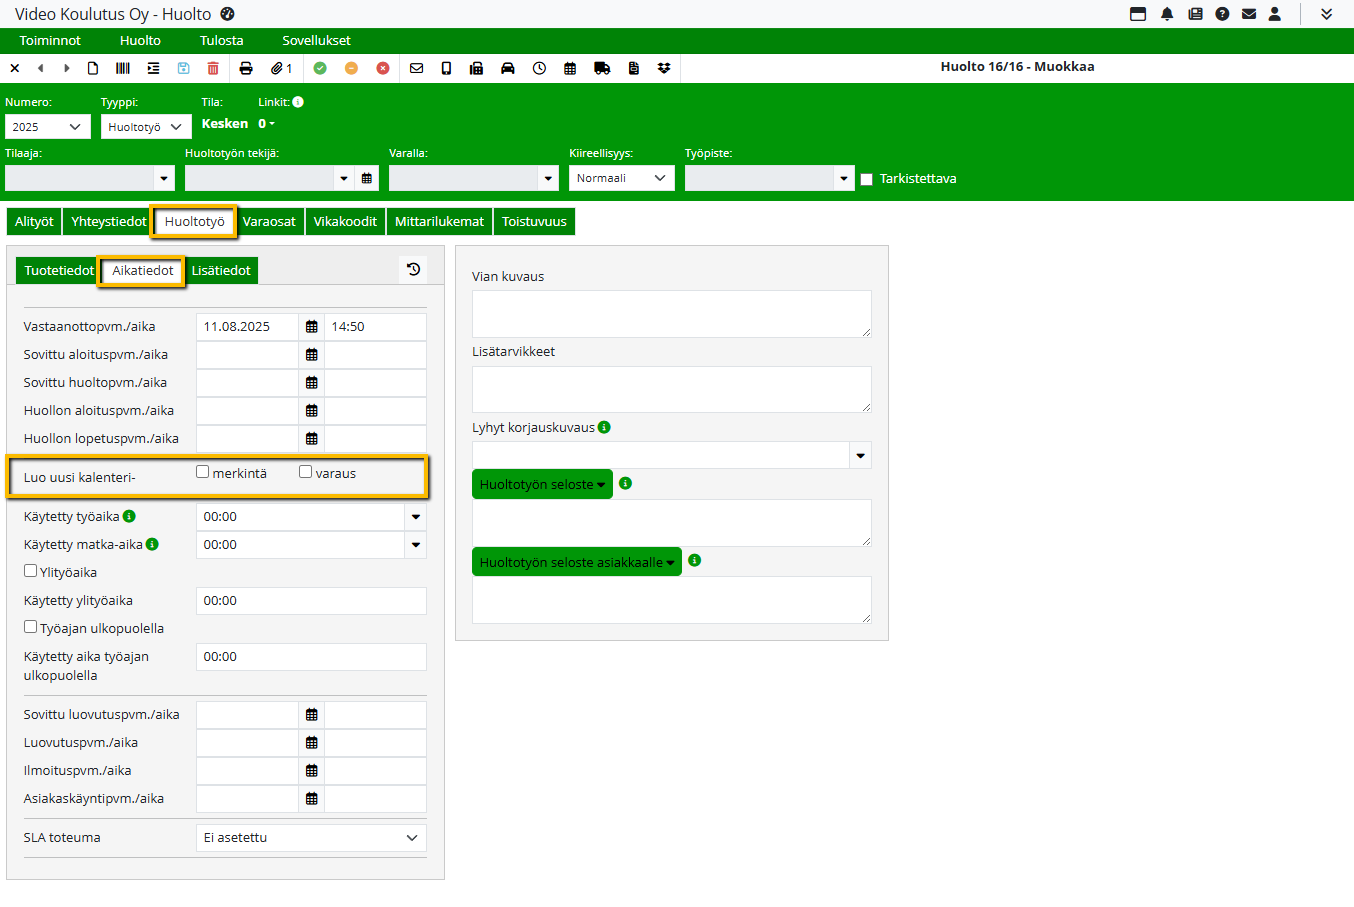Click the printer icon
This screenshot has width=1354, height=907.
click(246, 68)
